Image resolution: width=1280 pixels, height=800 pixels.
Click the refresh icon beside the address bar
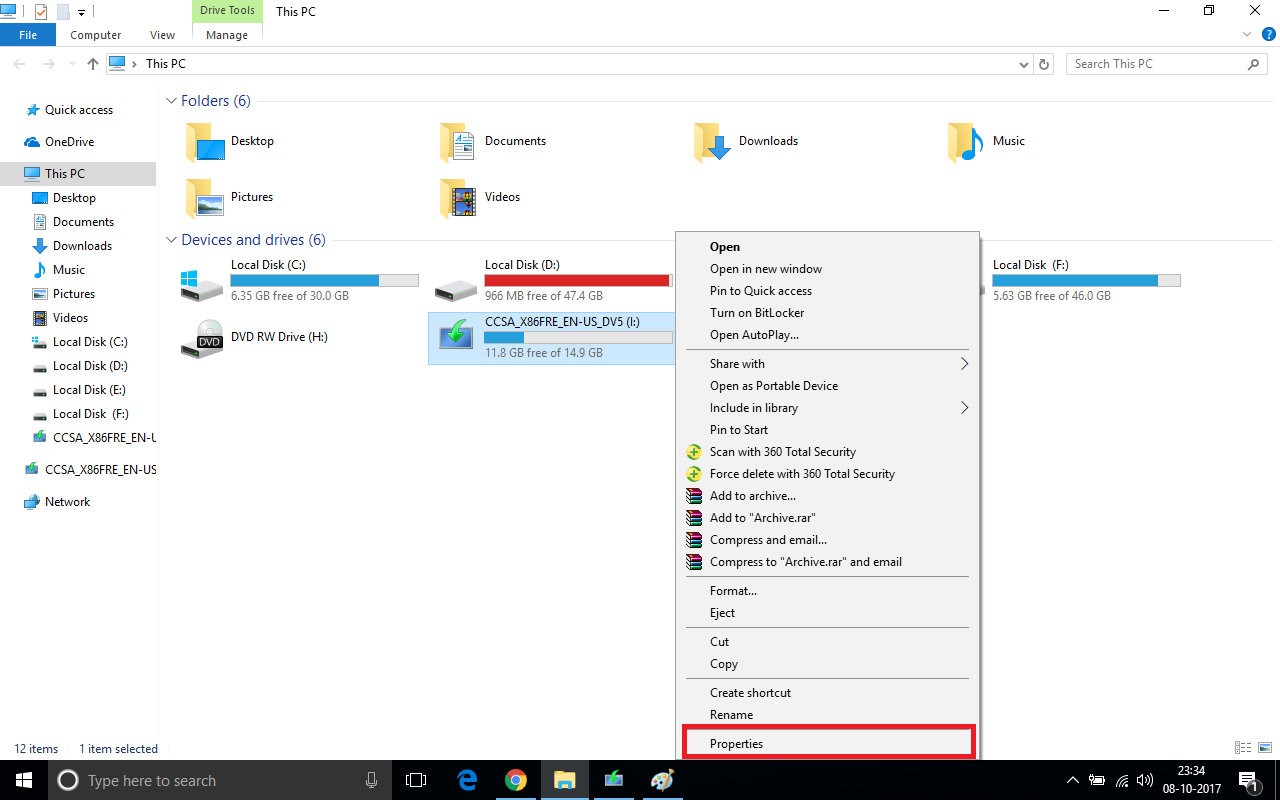pyautogui.click(x=1044, y=63)
